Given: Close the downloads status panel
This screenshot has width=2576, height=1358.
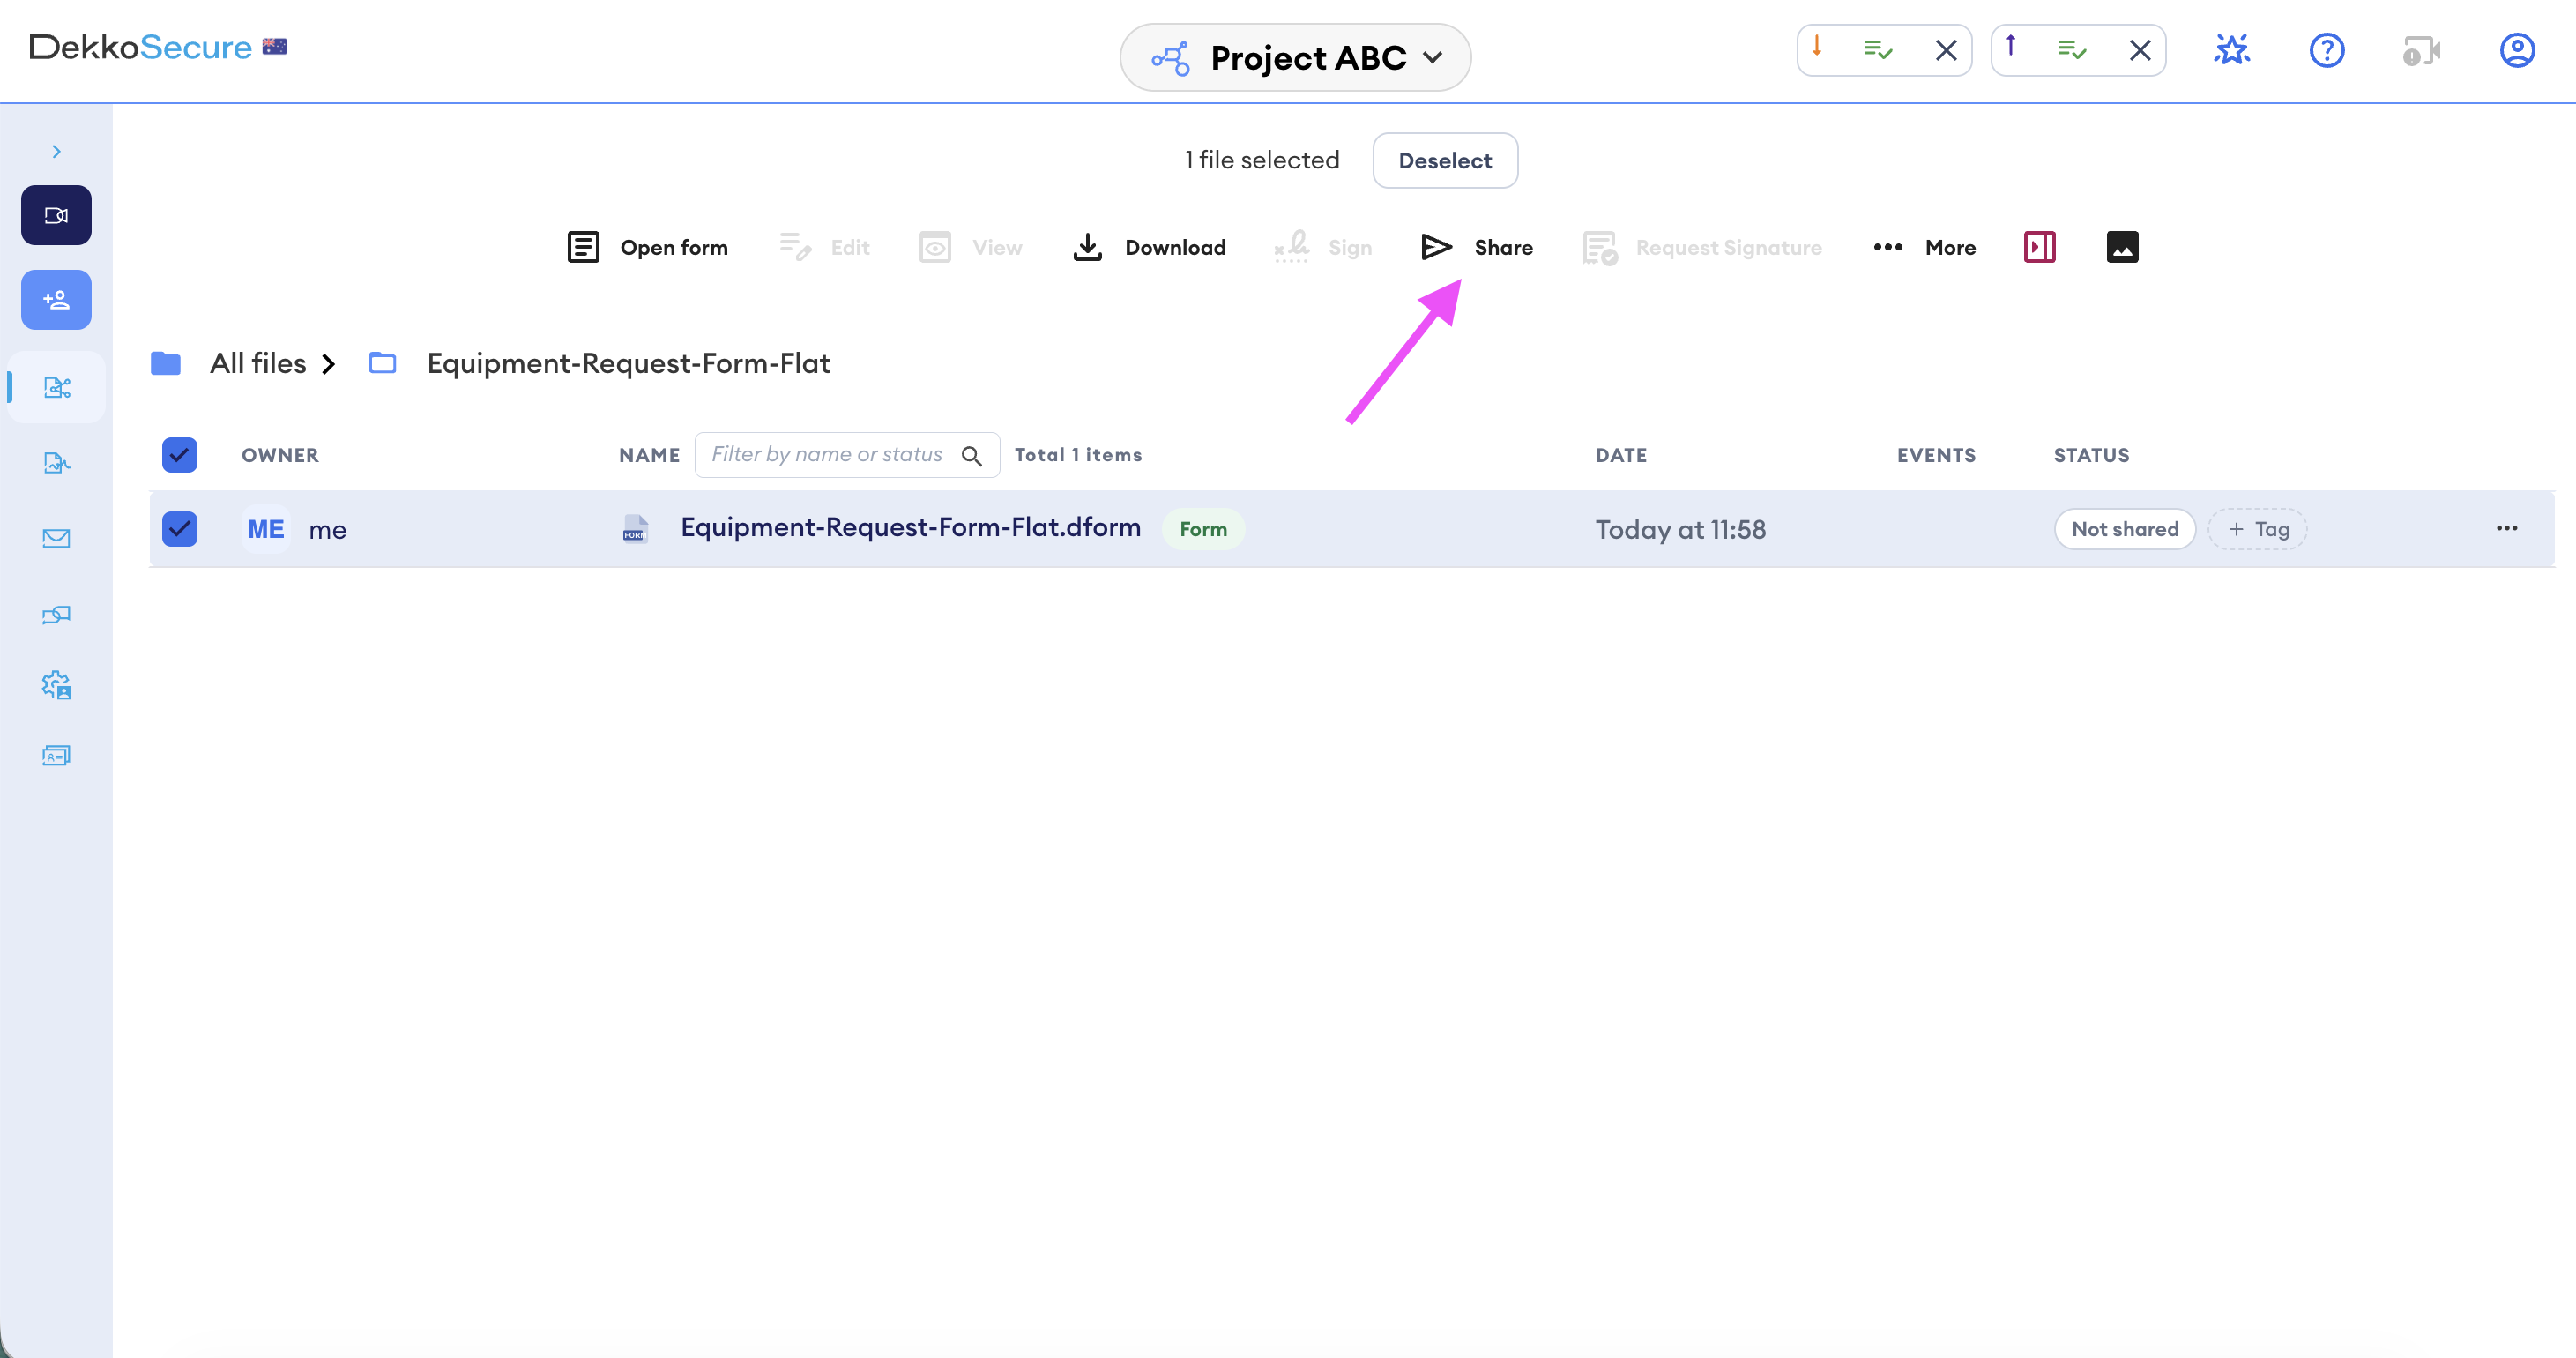Looking at the screenshot, I should click(1946, 50).
